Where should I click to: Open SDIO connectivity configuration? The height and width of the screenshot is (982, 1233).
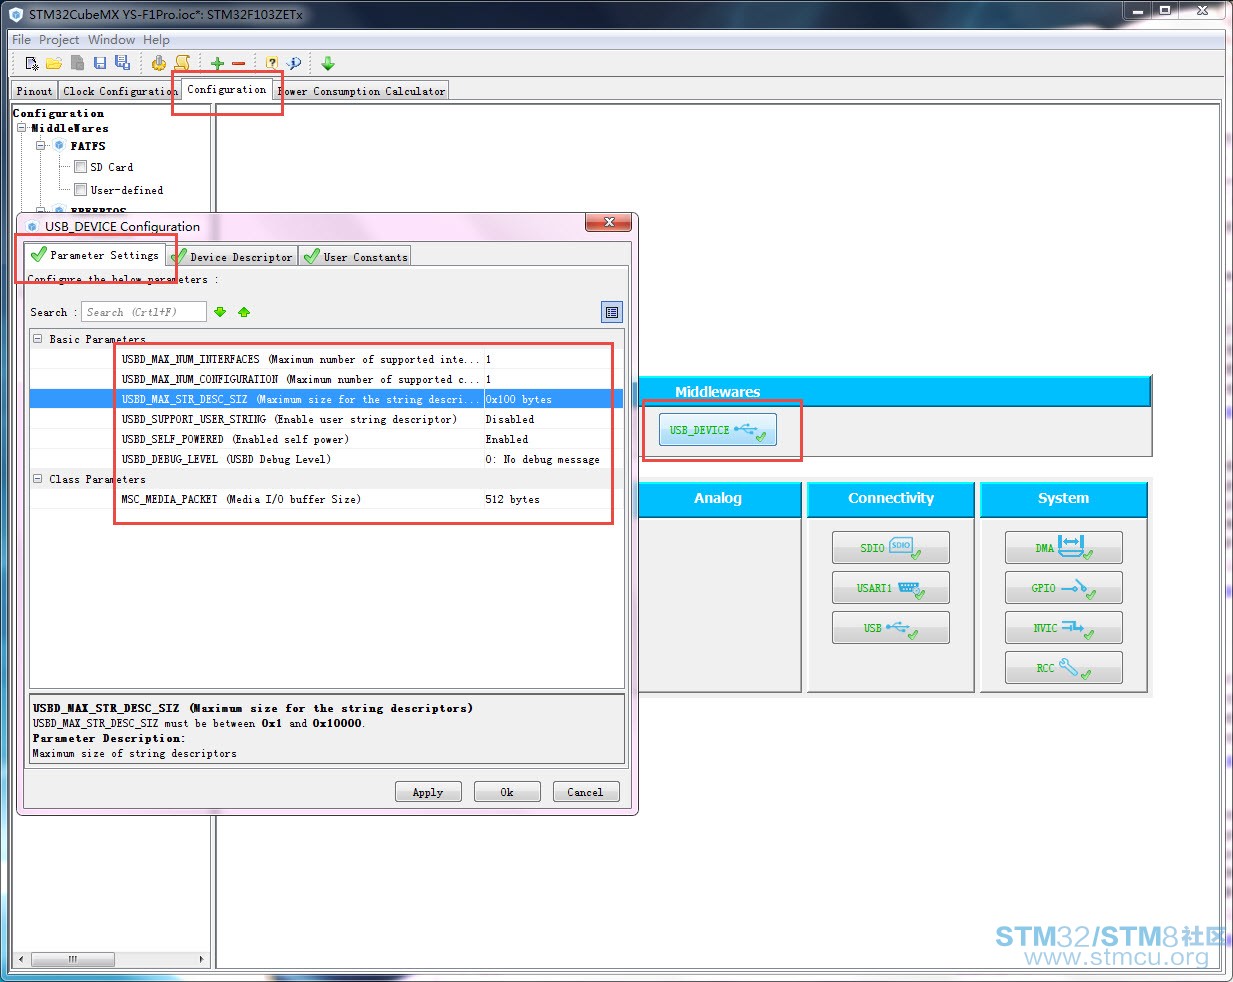click(891, 547)
